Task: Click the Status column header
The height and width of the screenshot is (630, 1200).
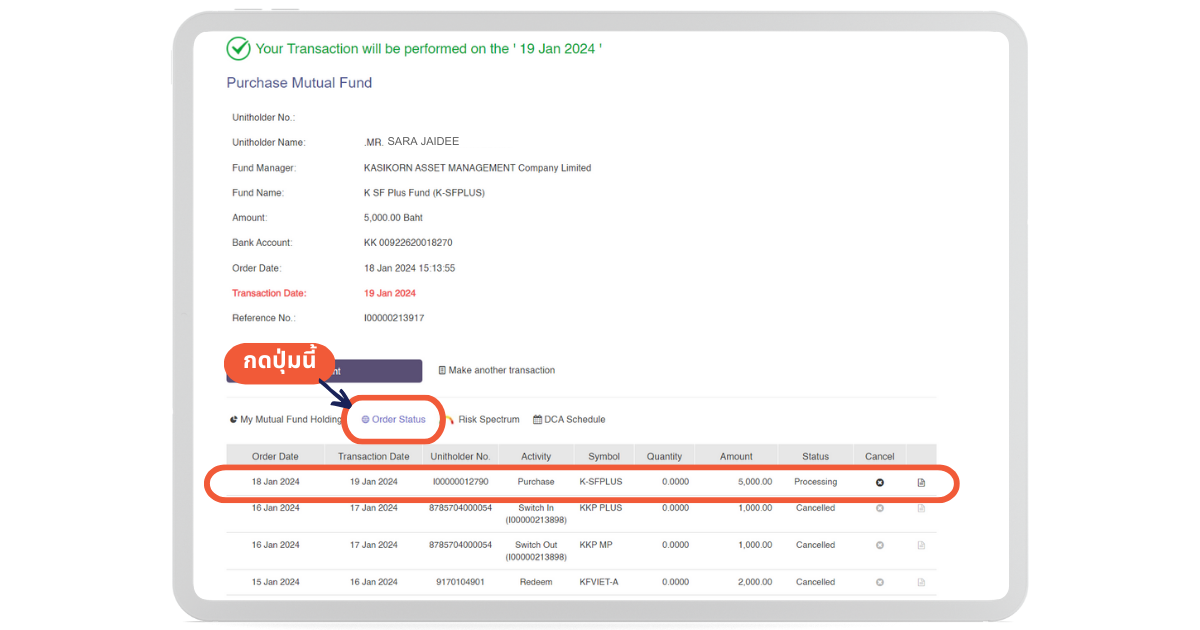Action: pos(815,456)
